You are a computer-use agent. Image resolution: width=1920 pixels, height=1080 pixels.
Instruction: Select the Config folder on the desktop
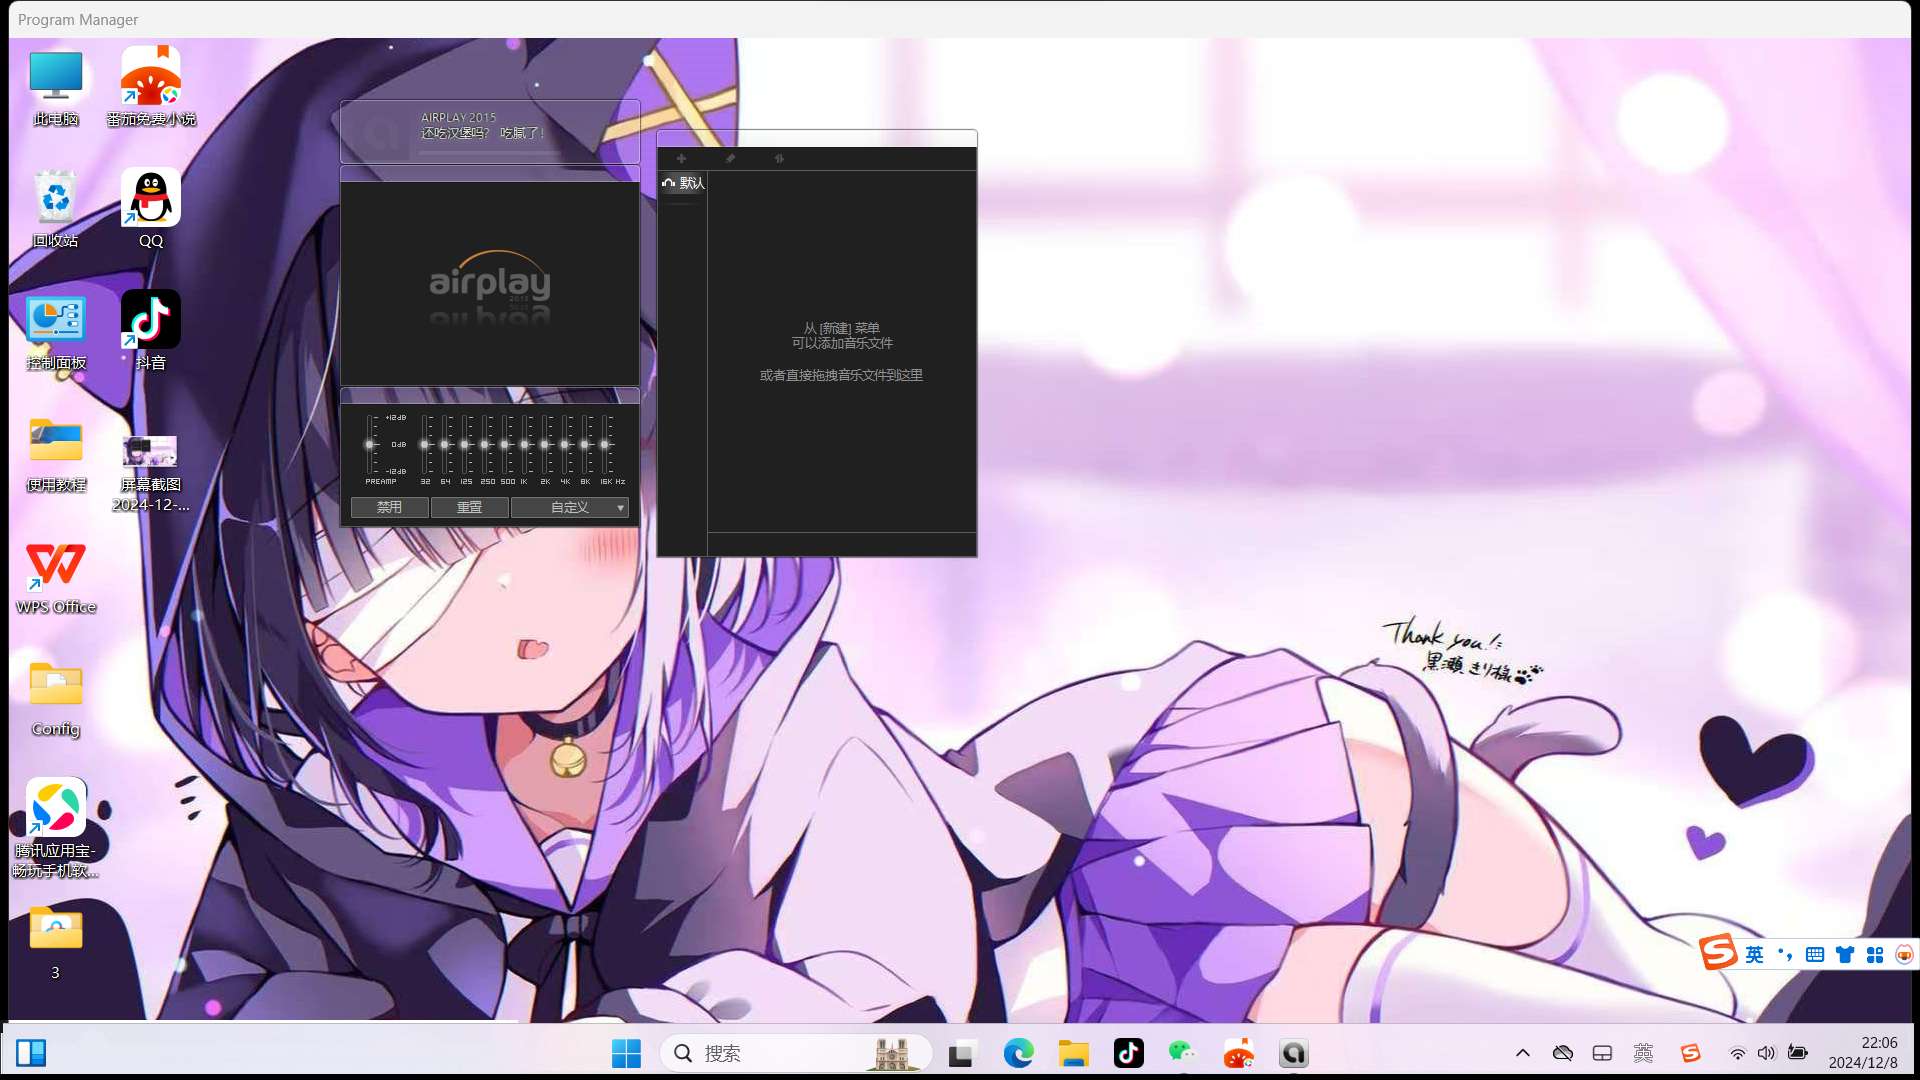click(56, 698)
